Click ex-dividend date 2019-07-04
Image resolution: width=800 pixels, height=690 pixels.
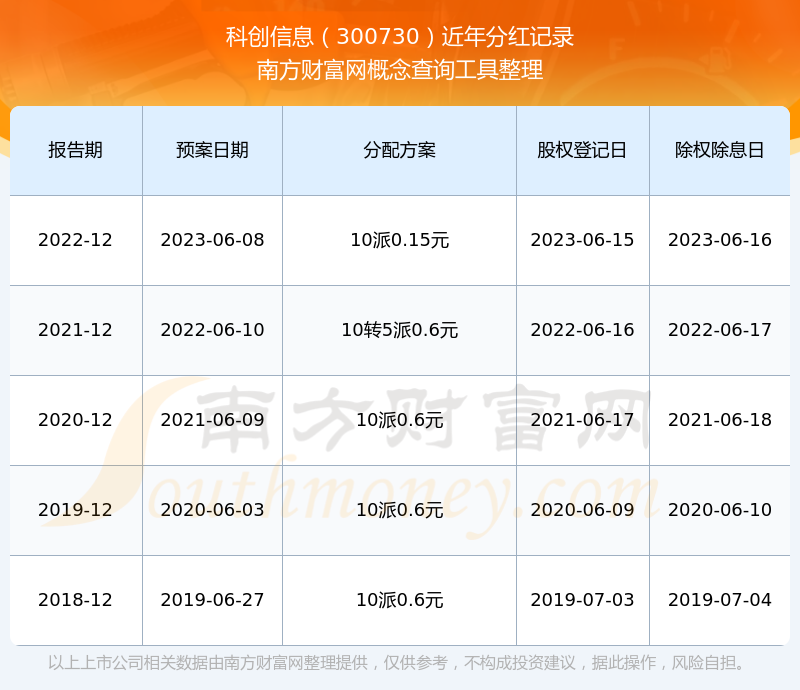[x=719, y=600]
